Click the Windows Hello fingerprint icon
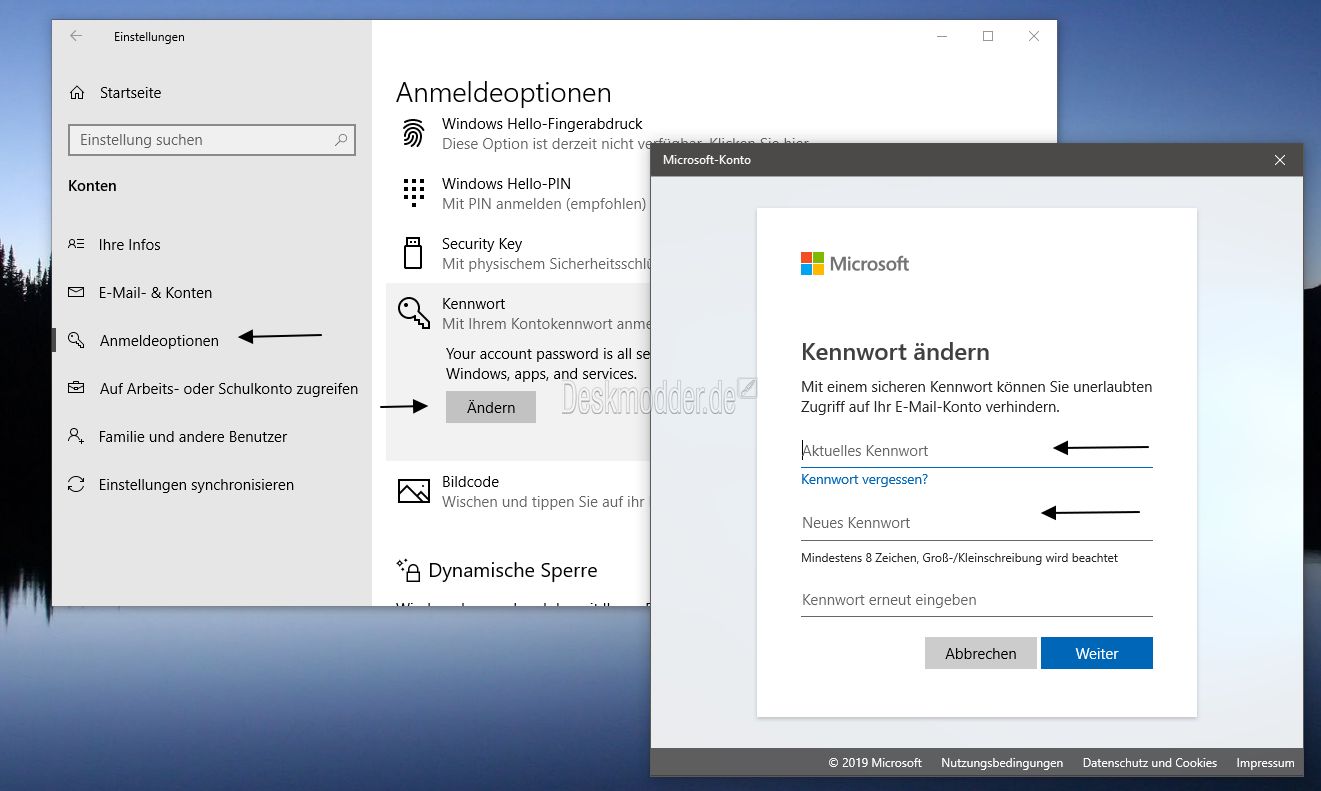1321x791 pixels. pos(413,133)
